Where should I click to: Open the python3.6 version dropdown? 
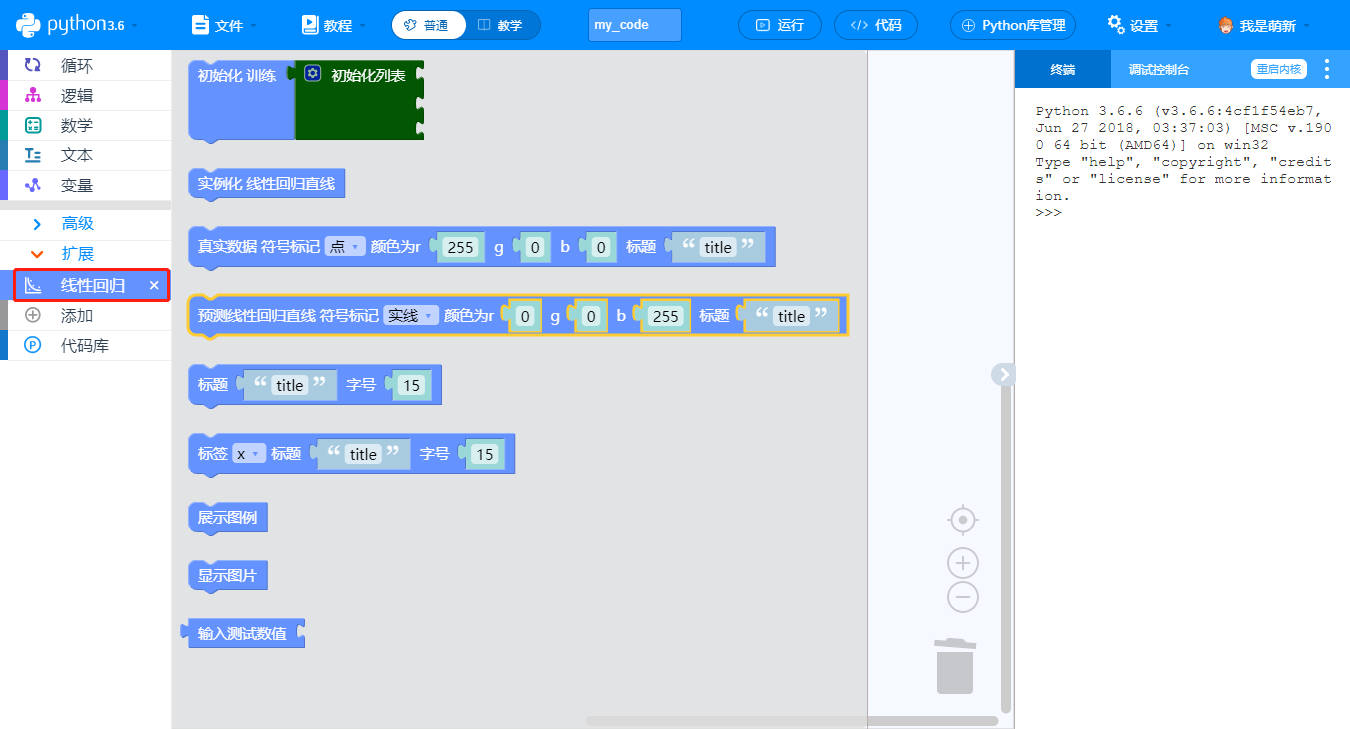pos(78,25)
